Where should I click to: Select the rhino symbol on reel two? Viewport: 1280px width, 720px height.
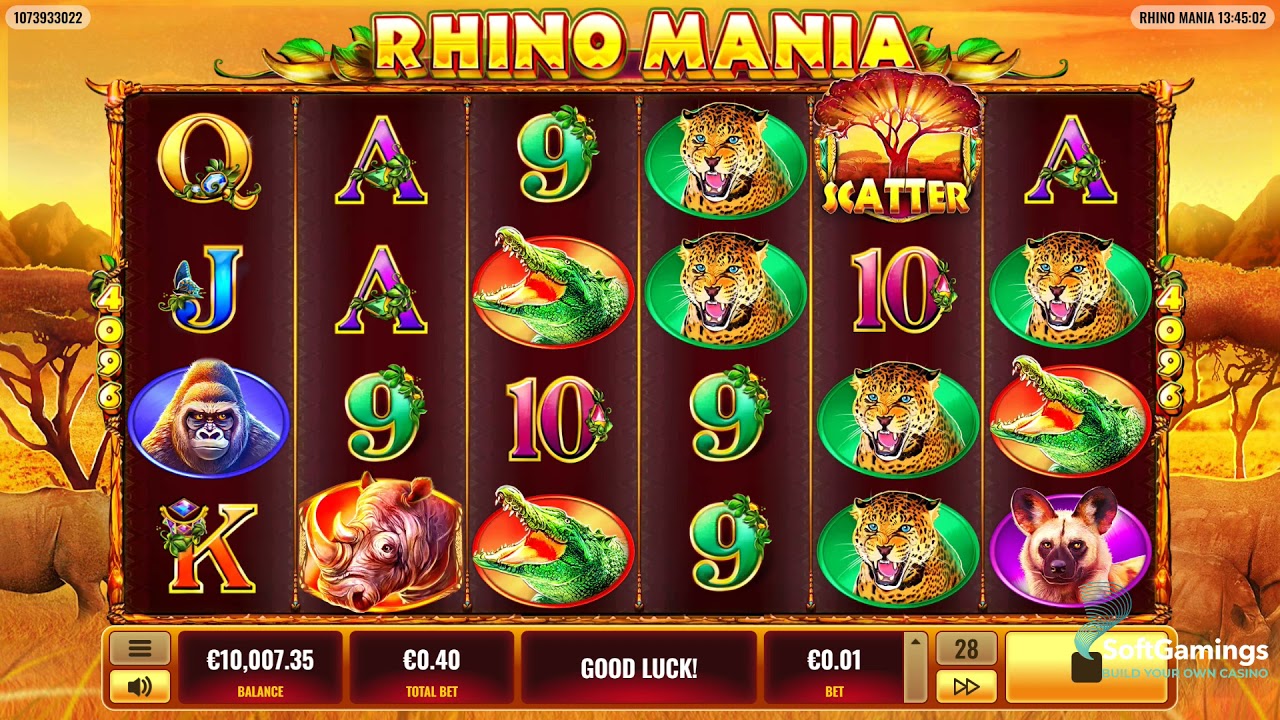coord(380,541)
